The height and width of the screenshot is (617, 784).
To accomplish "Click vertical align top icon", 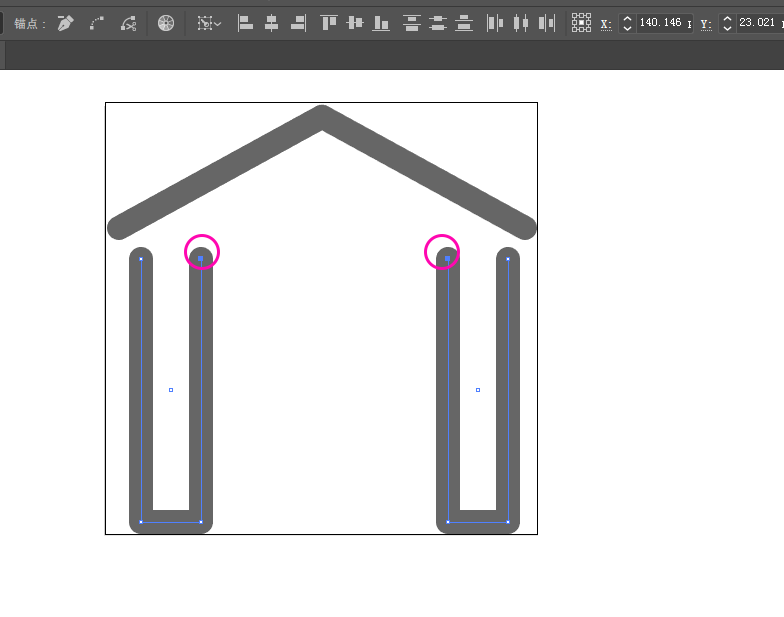I will pyautogui.click(x=328, y=23).
